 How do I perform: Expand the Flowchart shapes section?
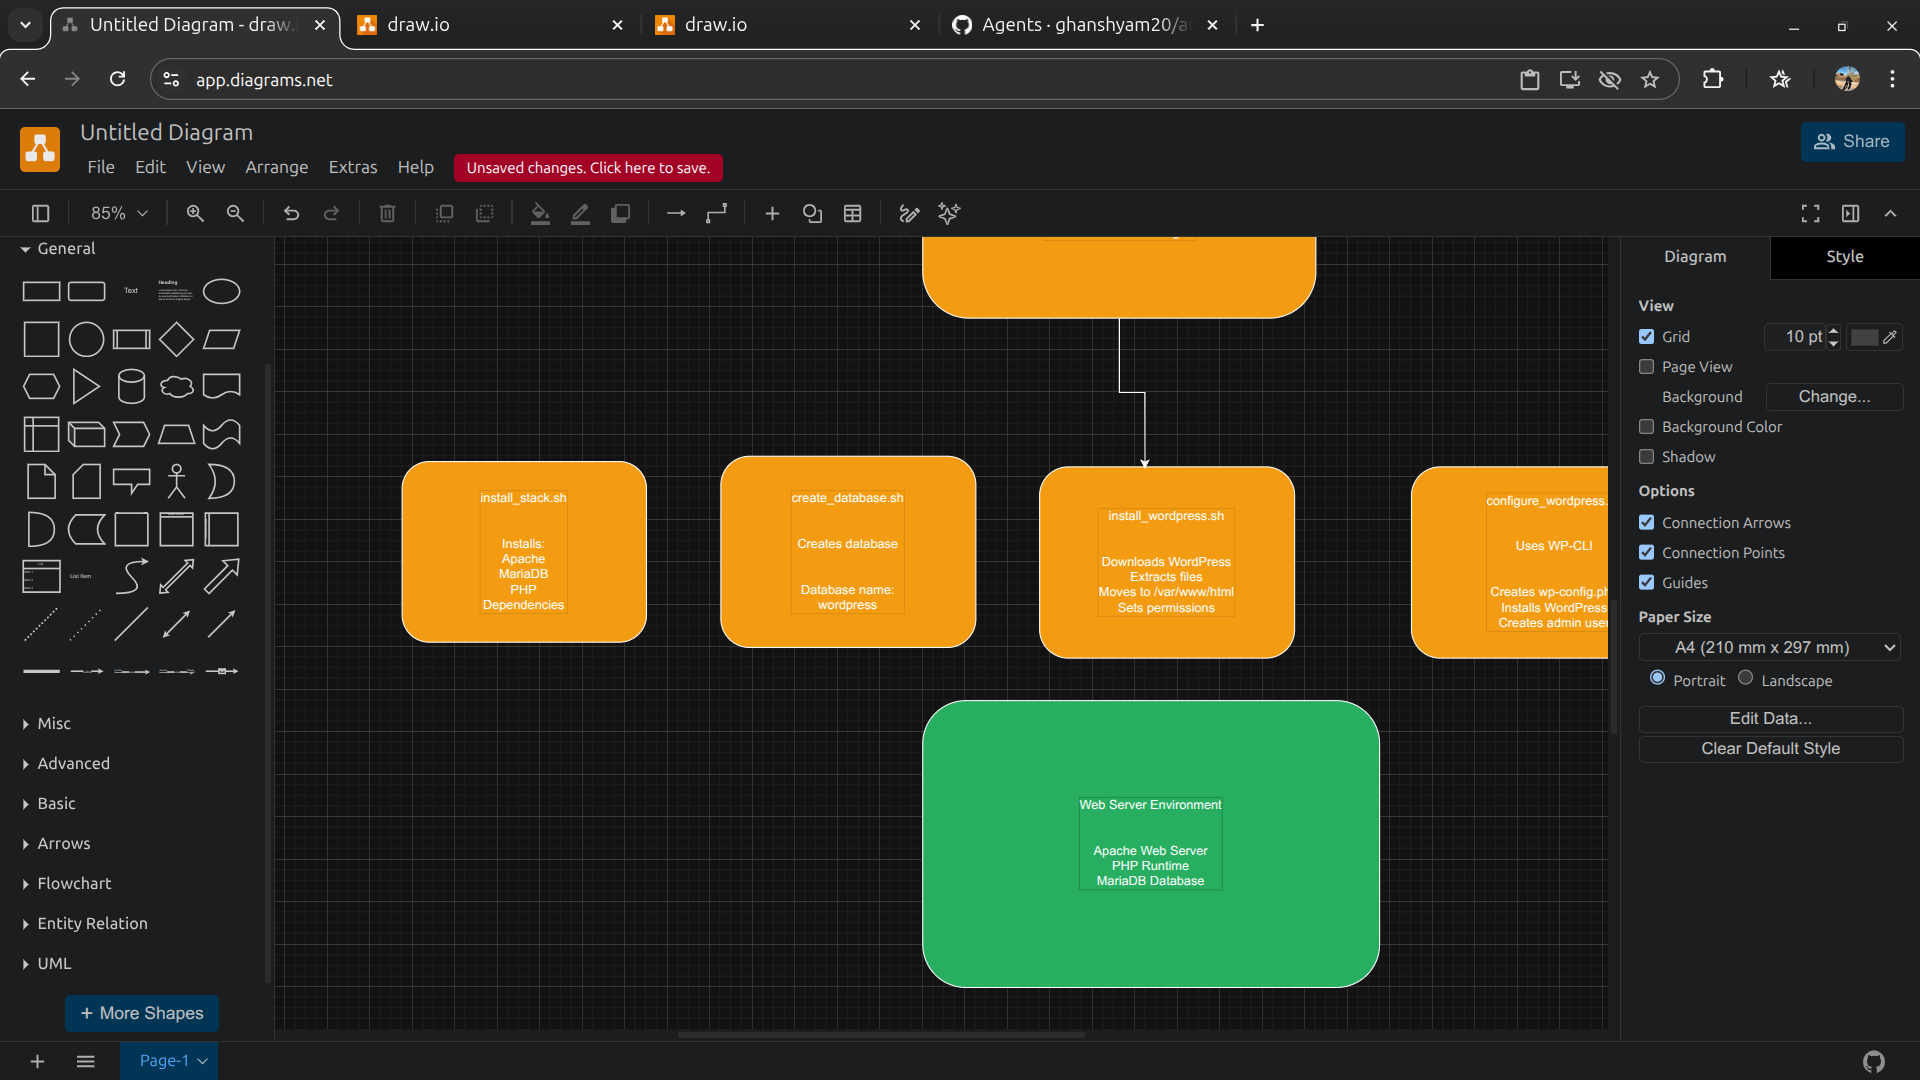pyautogui.click(x=74, y=883)
